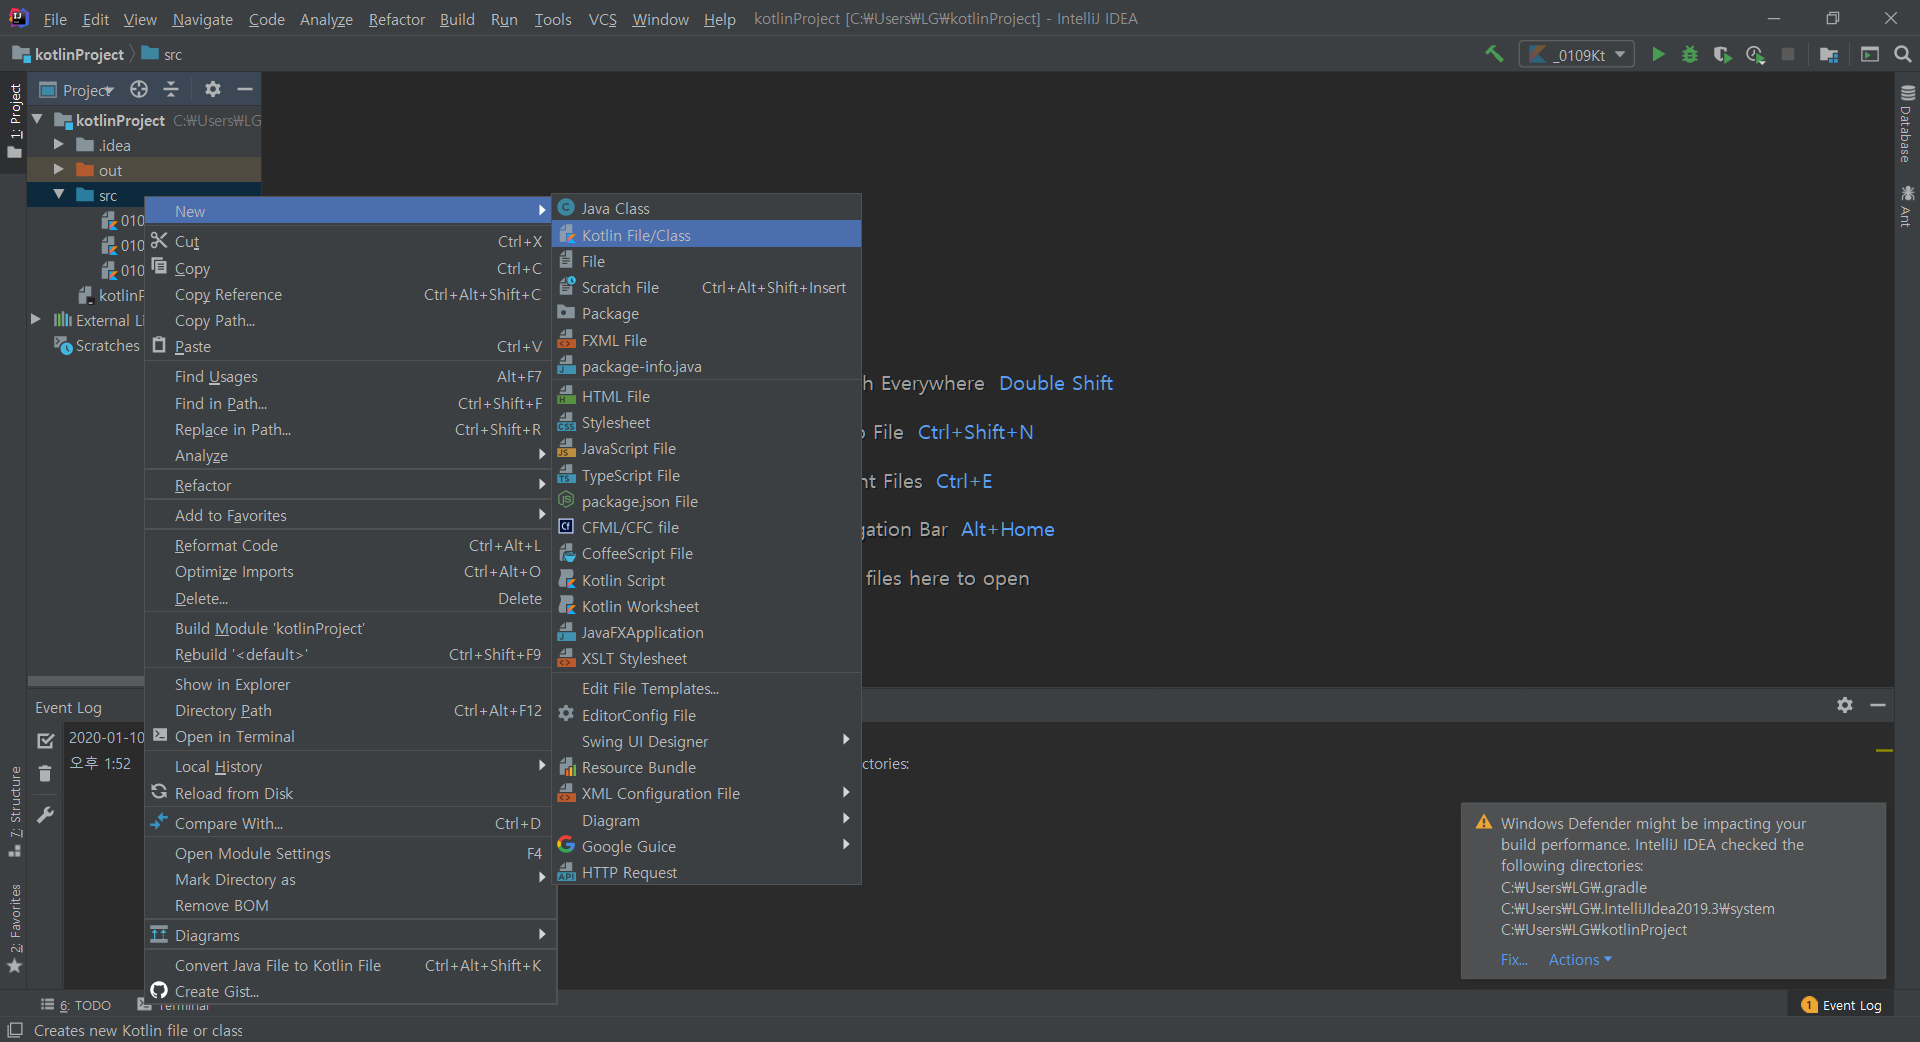Open Event Log settings gear
The image size is (1920, 1042).
(1845, 705)
